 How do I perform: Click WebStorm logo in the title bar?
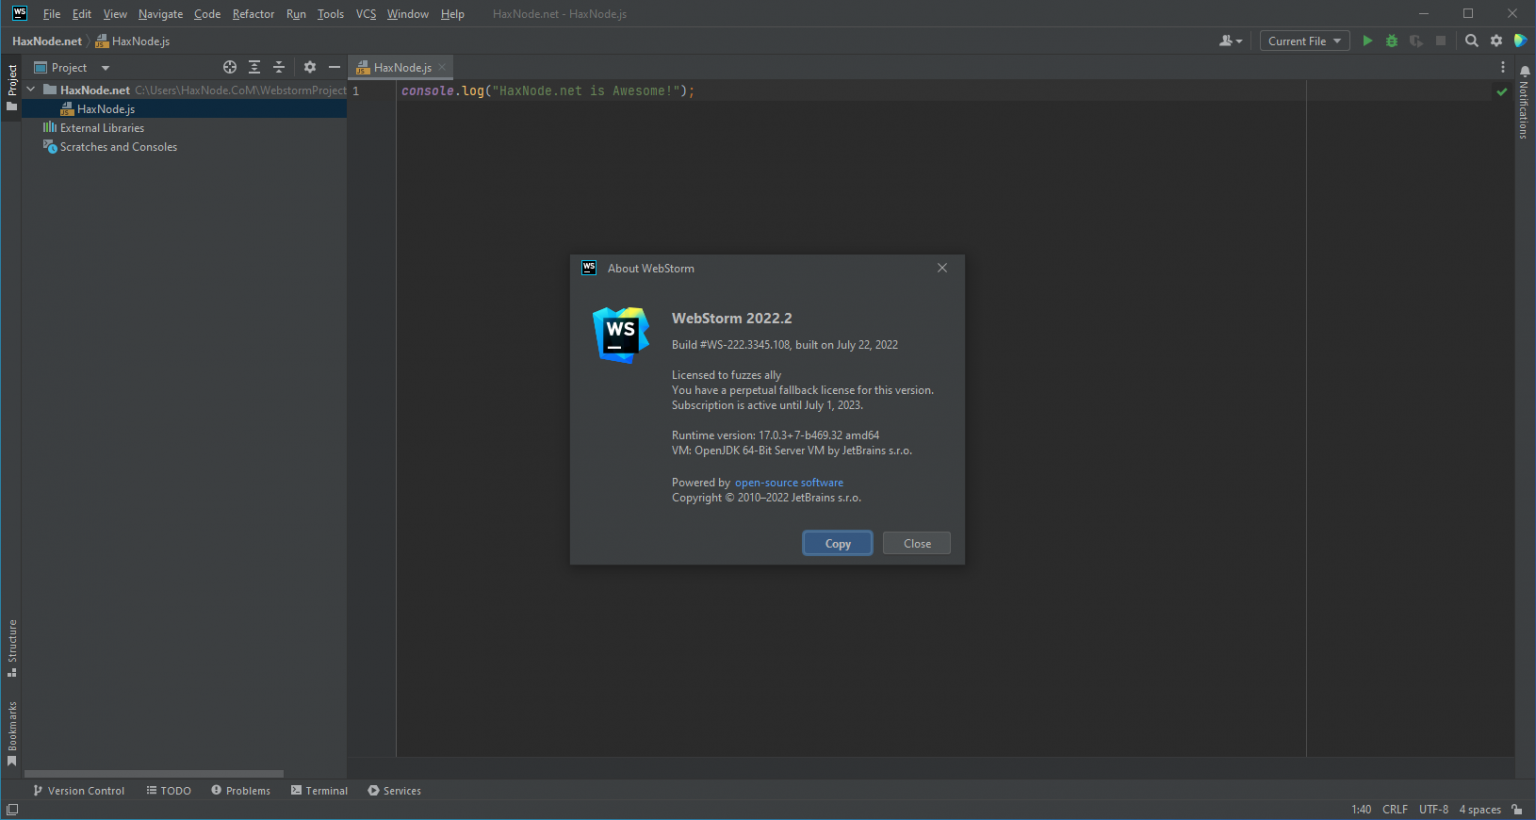click(19, 14)
